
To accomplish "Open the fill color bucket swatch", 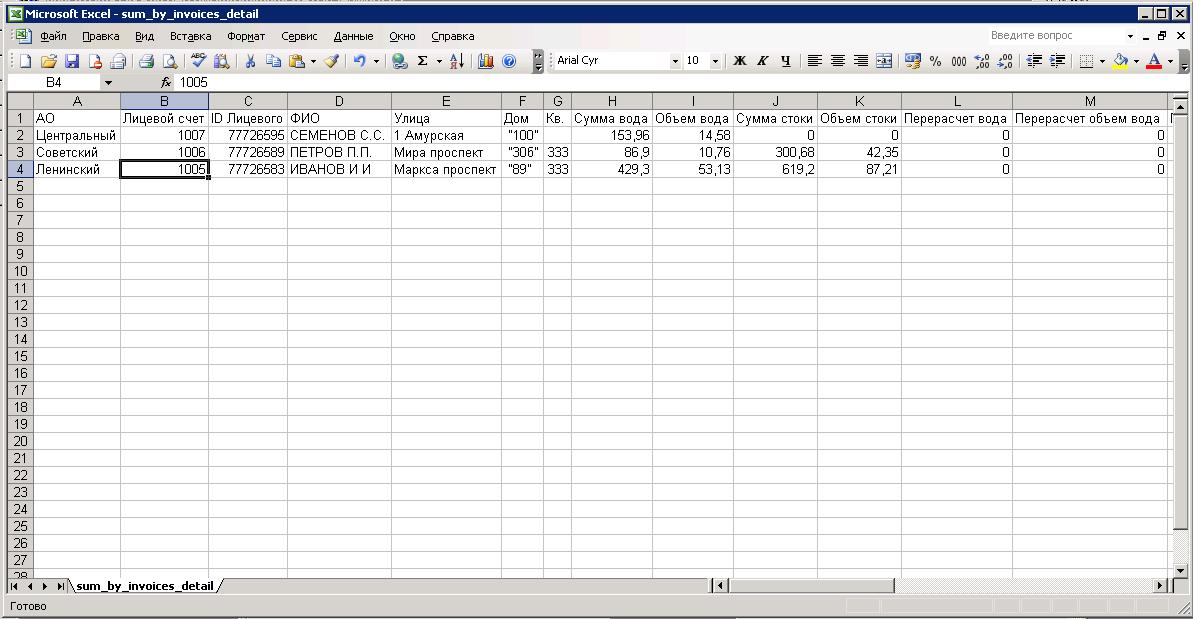I will 1120,61.
